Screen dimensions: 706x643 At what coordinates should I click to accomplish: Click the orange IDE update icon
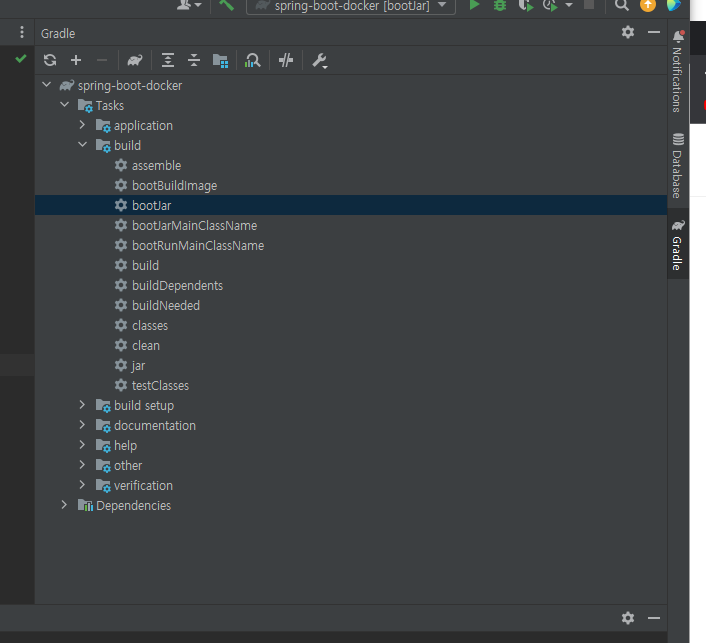point(648,5)
